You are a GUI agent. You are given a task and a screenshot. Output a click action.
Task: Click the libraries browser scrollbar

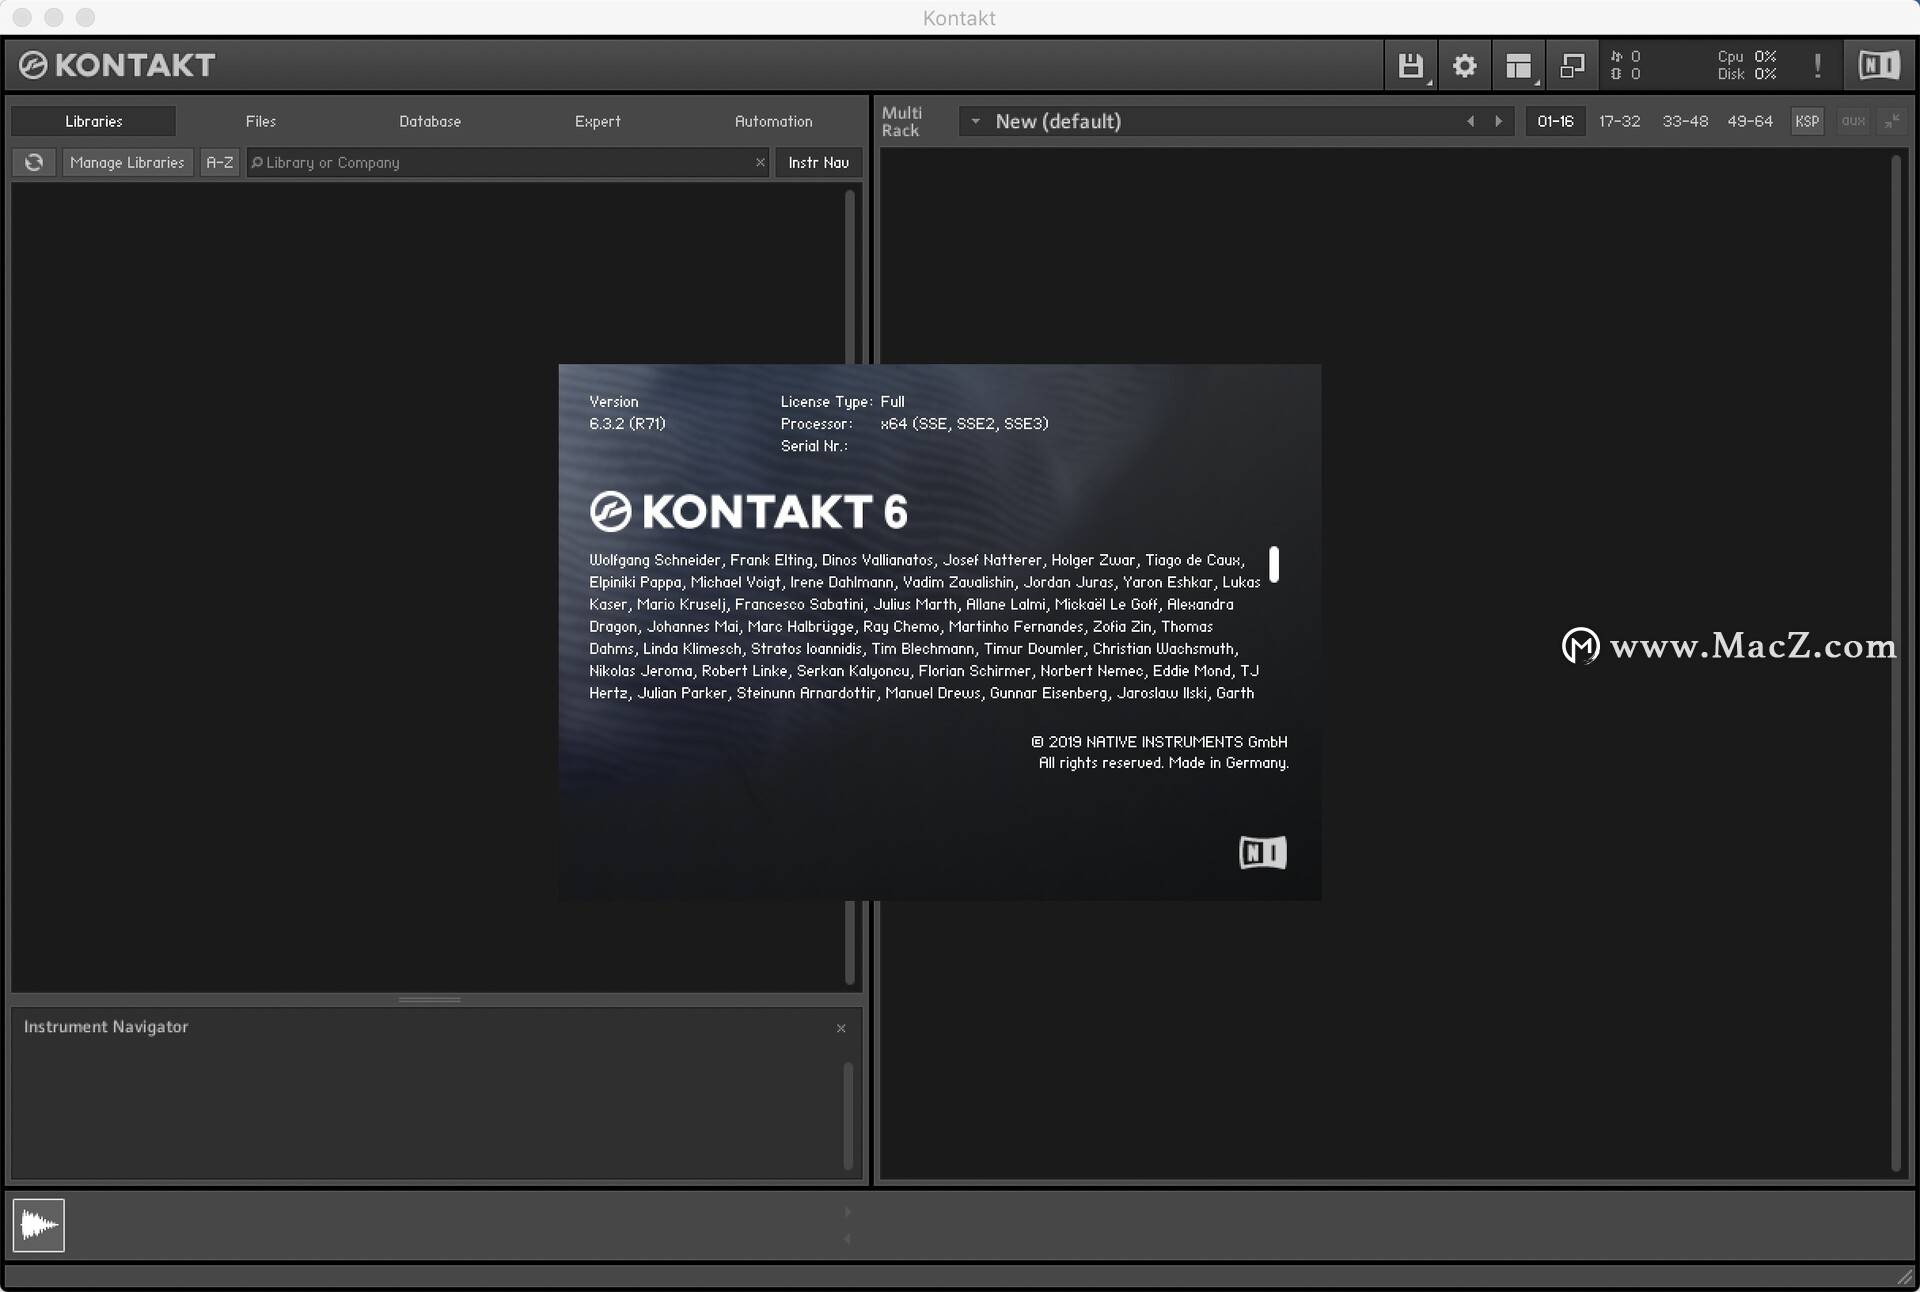[850, 280]
